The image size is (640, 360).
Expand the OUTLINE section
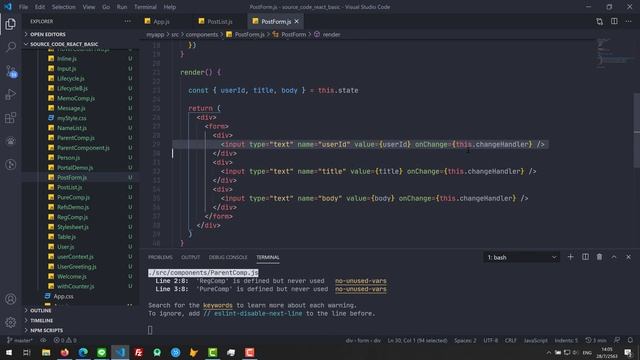click(81, 311)
